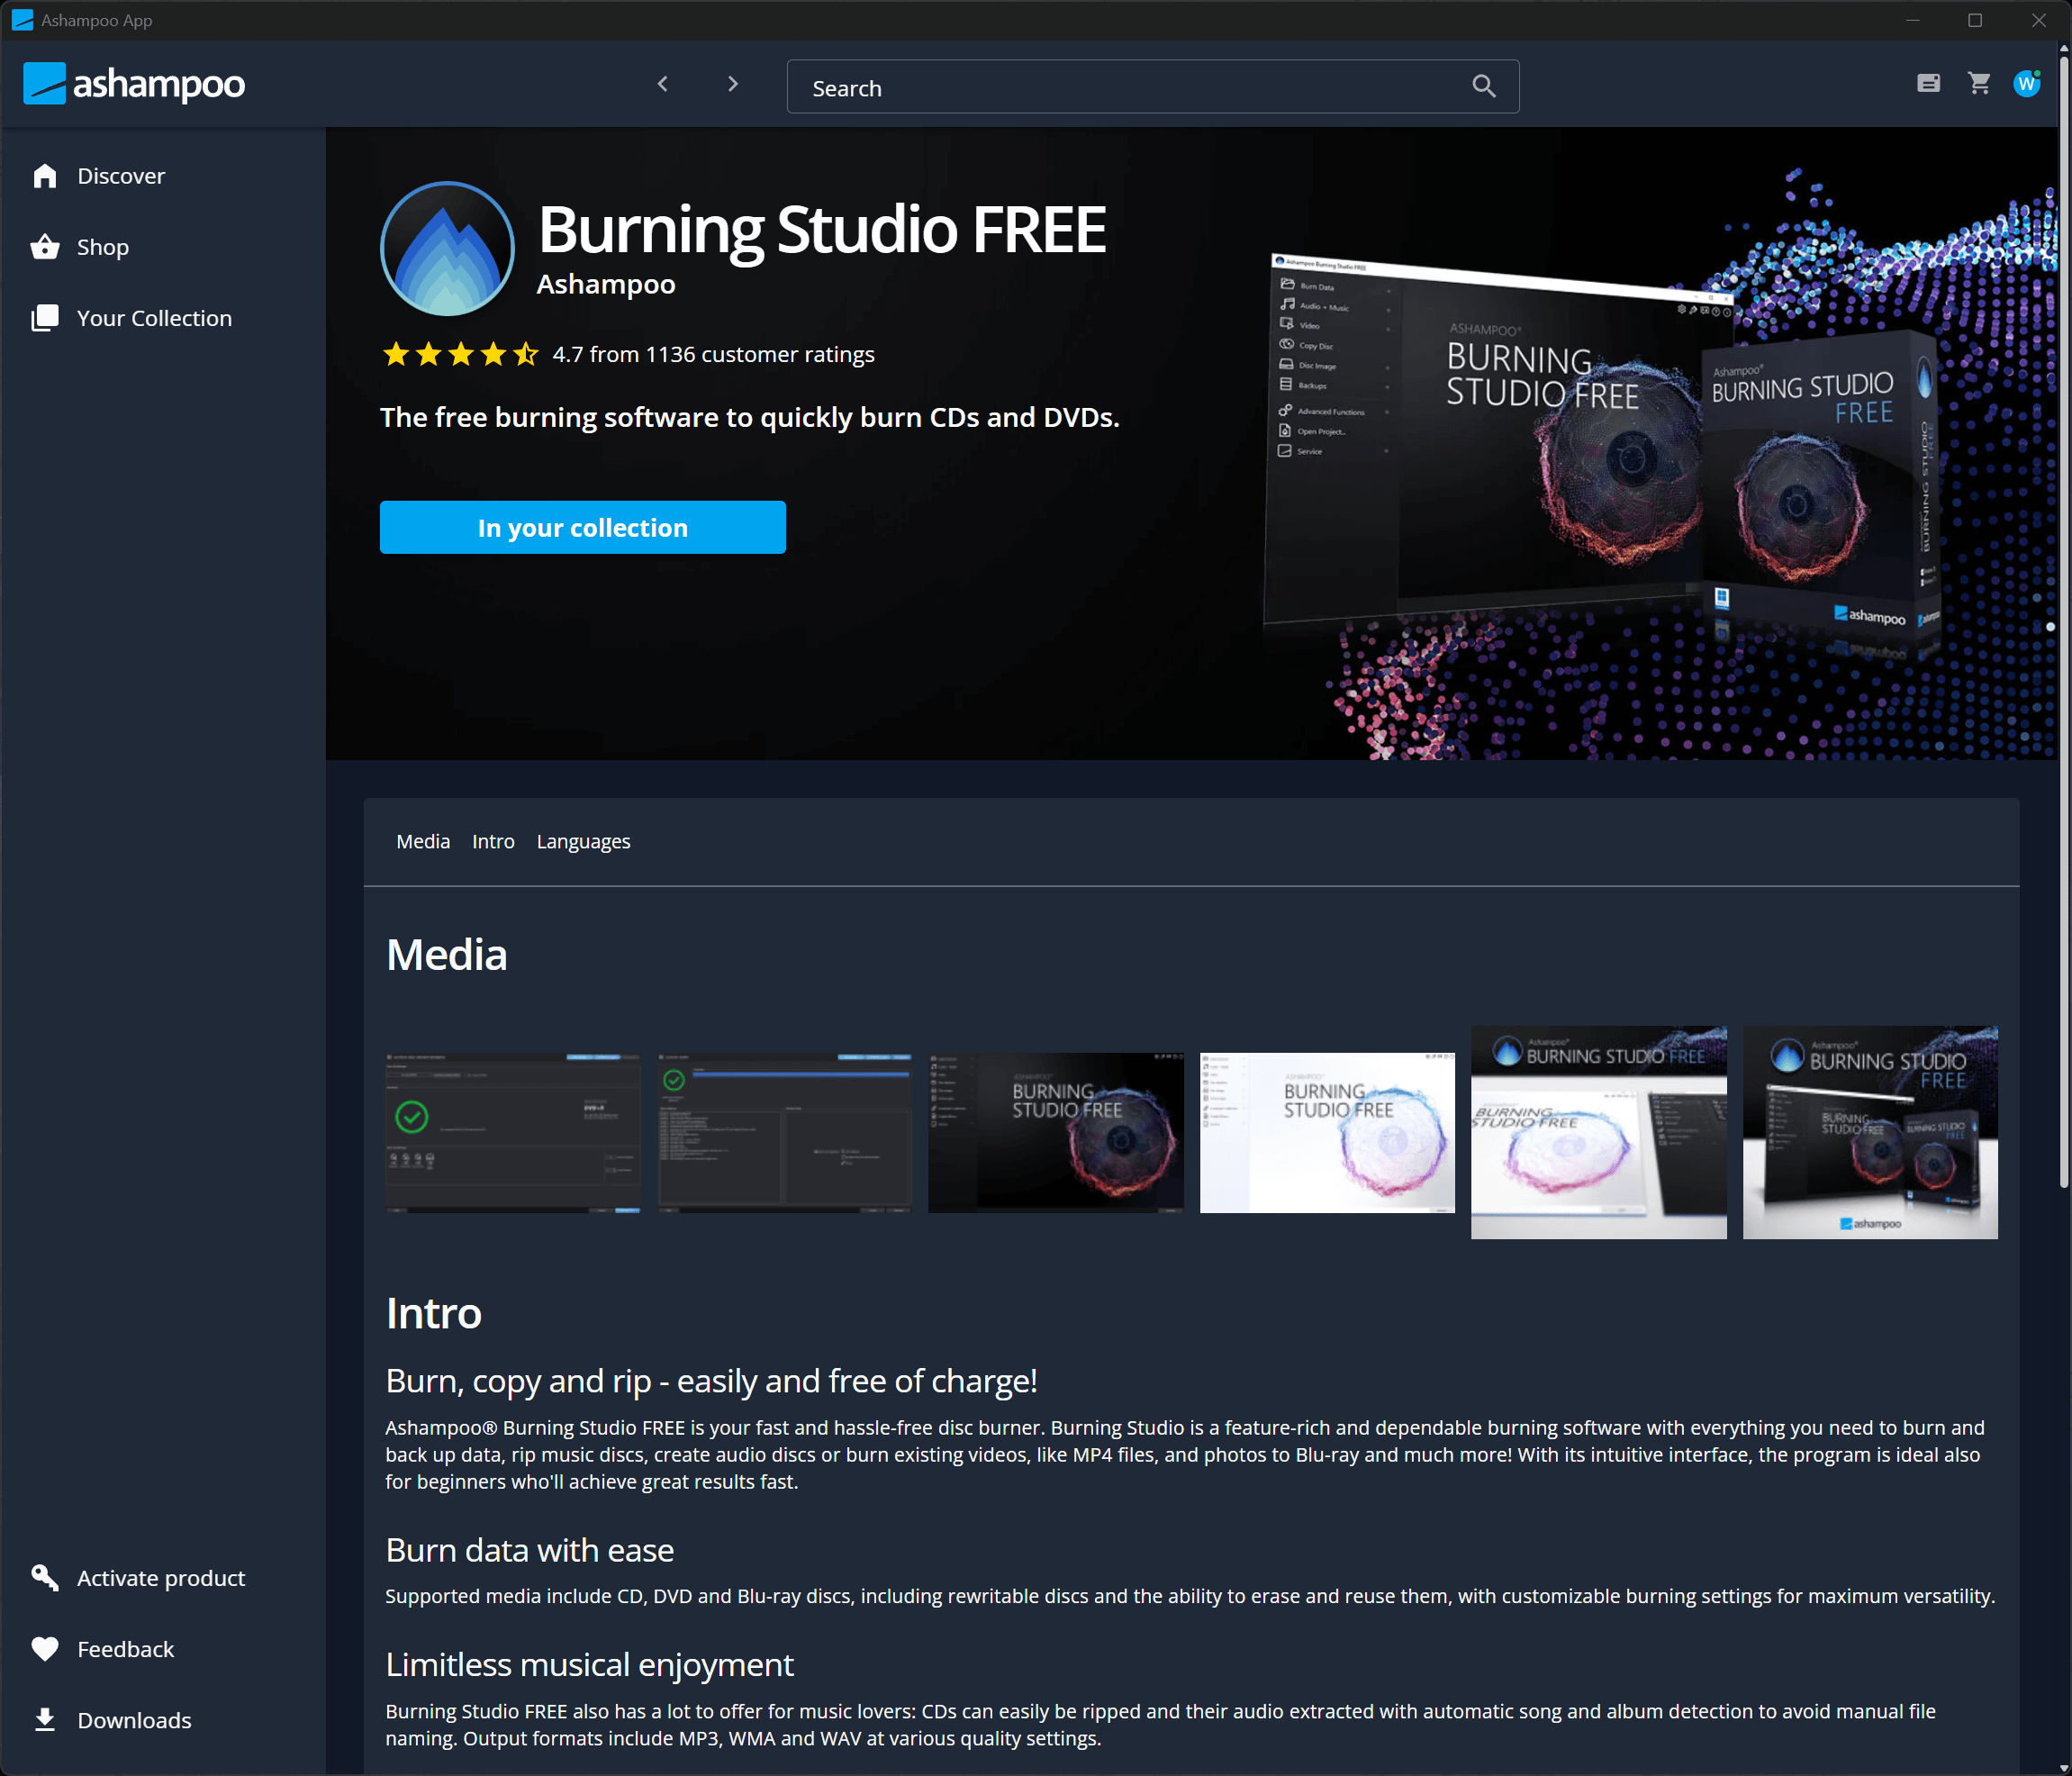The height and width of the screenshot is (1776, 2072).
Task: Click the Activate product key icon
Action: (45, 1578)
